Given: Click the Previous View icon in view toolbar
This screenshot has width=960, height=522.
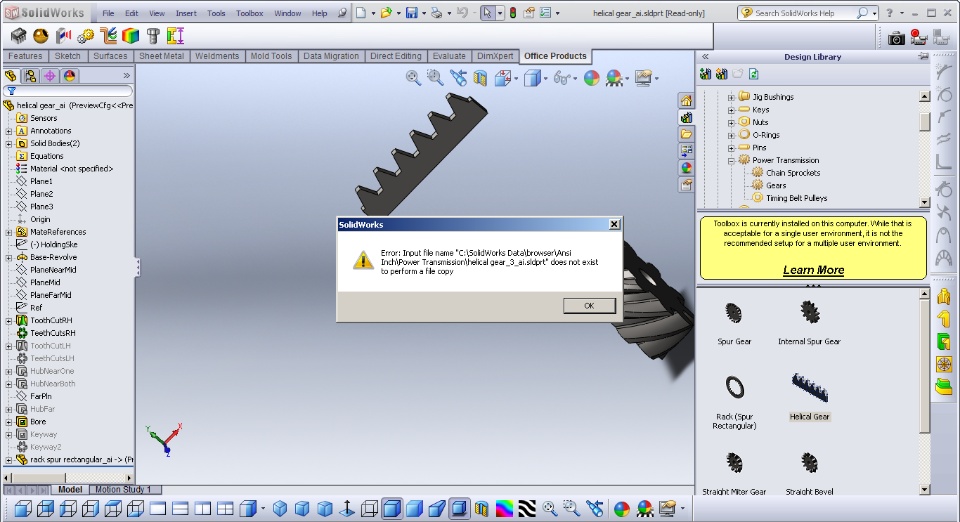Looking at the screenshot, I should (x=458, y=78).
